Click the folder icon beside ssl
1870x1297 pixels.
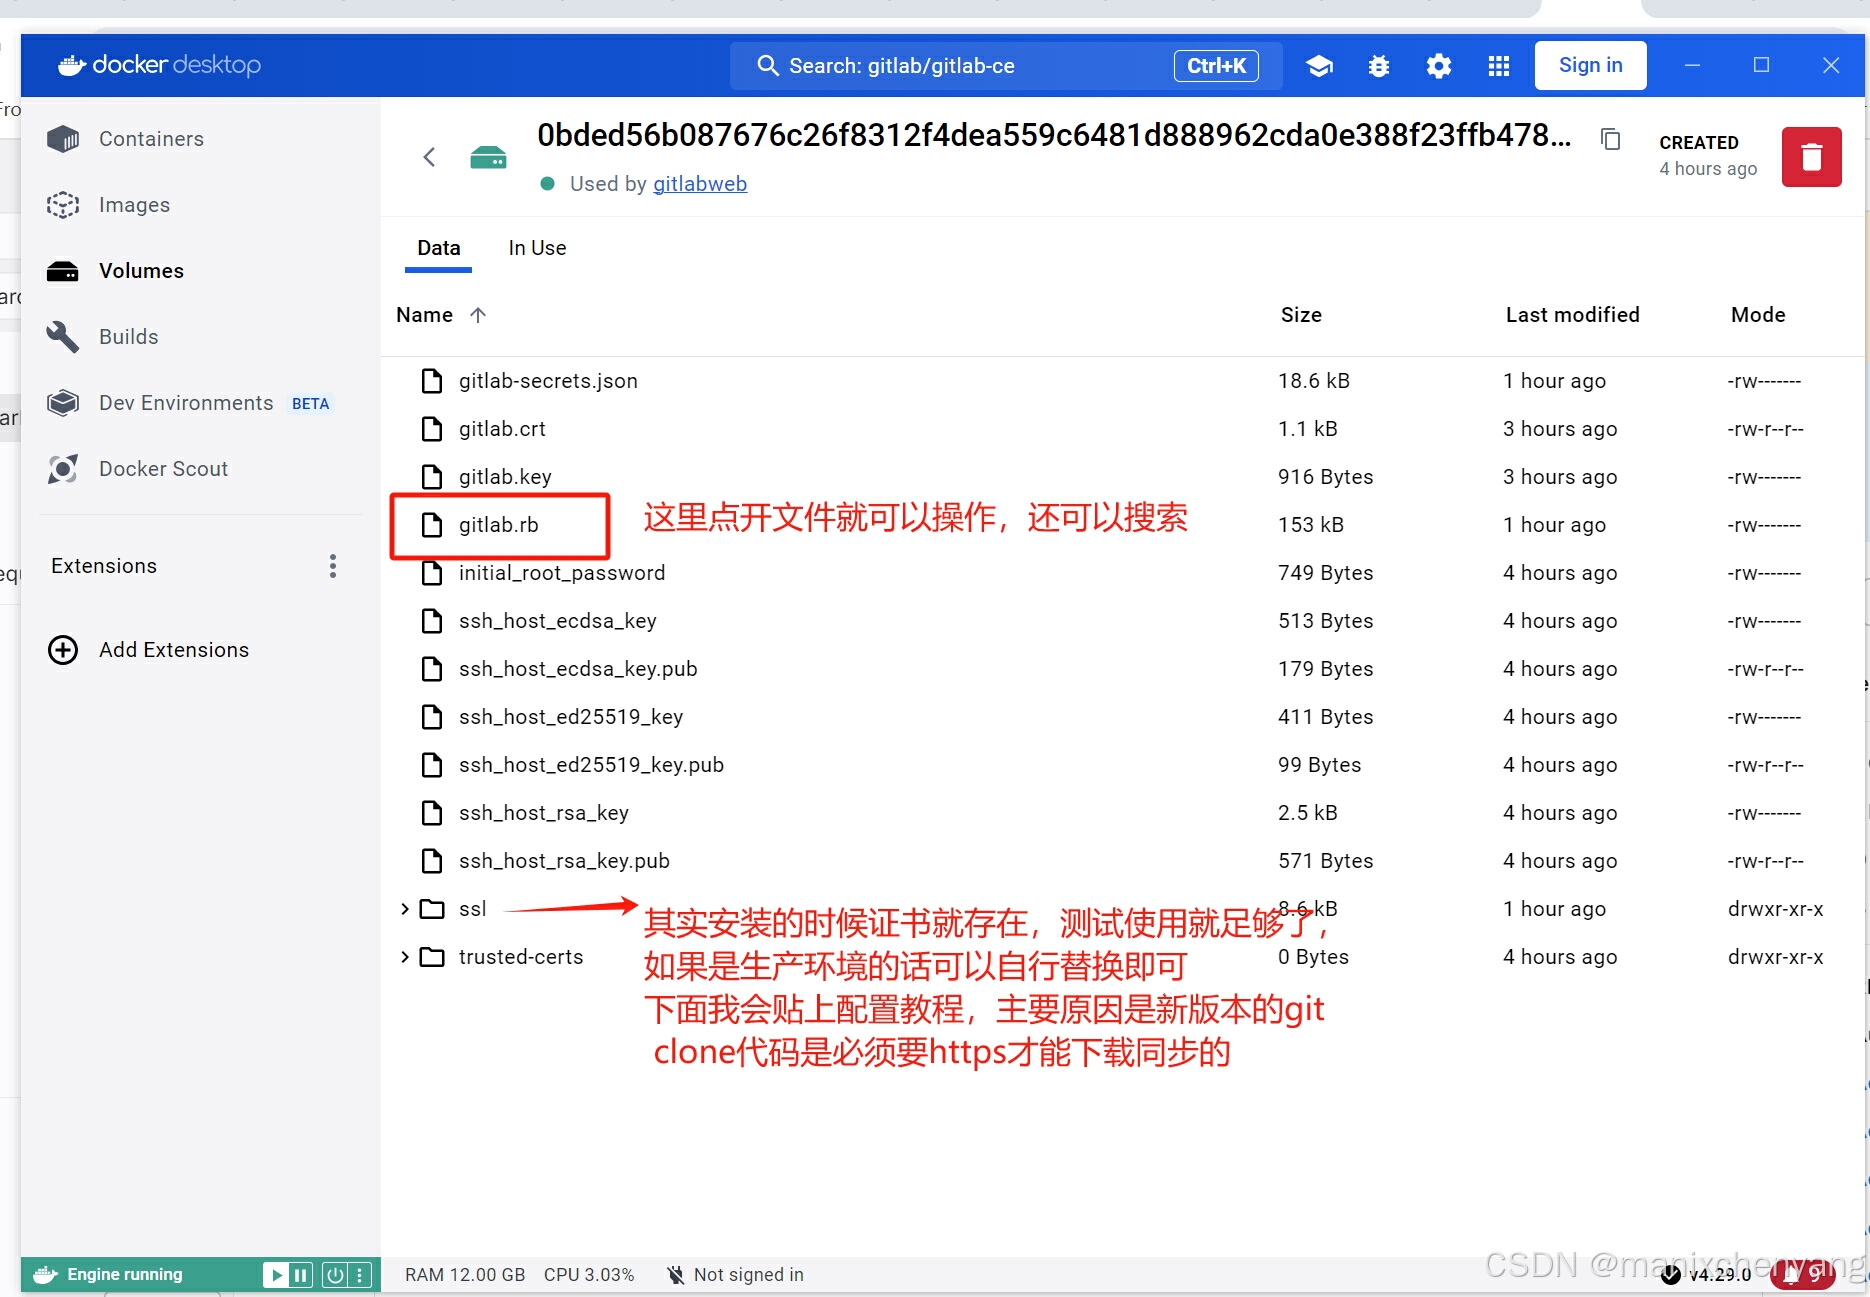tap(432, 909)
